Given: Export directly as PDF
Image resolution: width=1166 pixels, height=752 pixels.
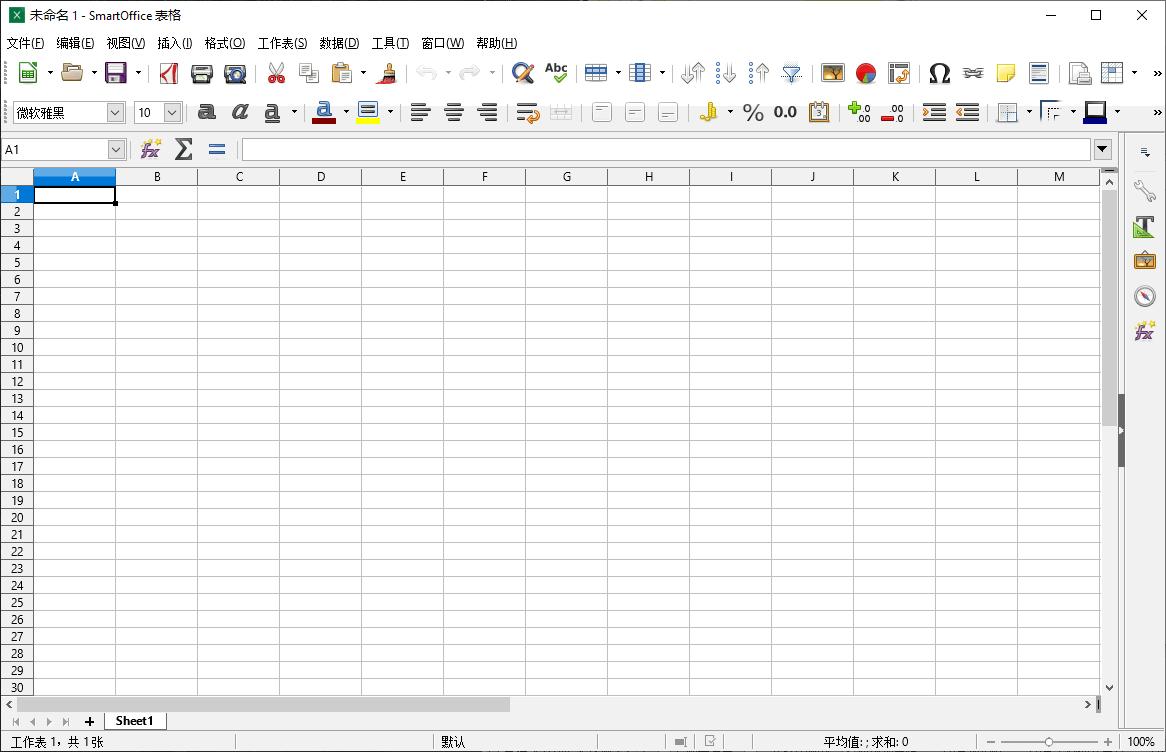Looking at the screenshot, I should (169, 73).
